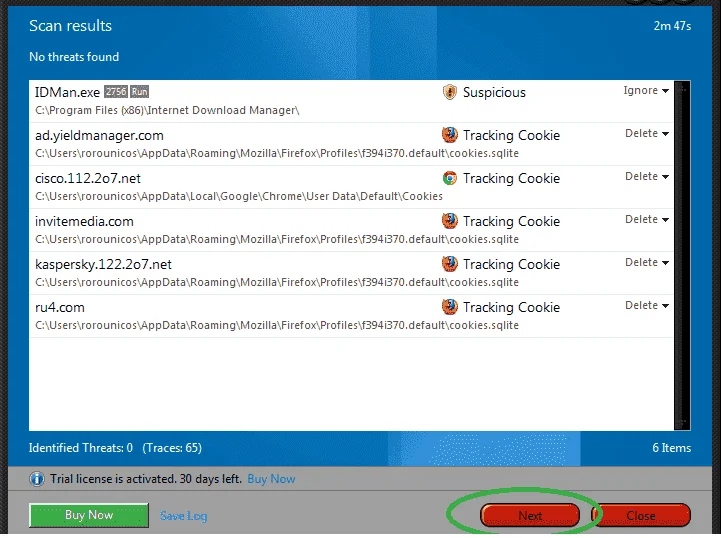The image size is (721, 538).
Task: Open the Delete dropdown for ru4.com
Action: tap(647, 305)
